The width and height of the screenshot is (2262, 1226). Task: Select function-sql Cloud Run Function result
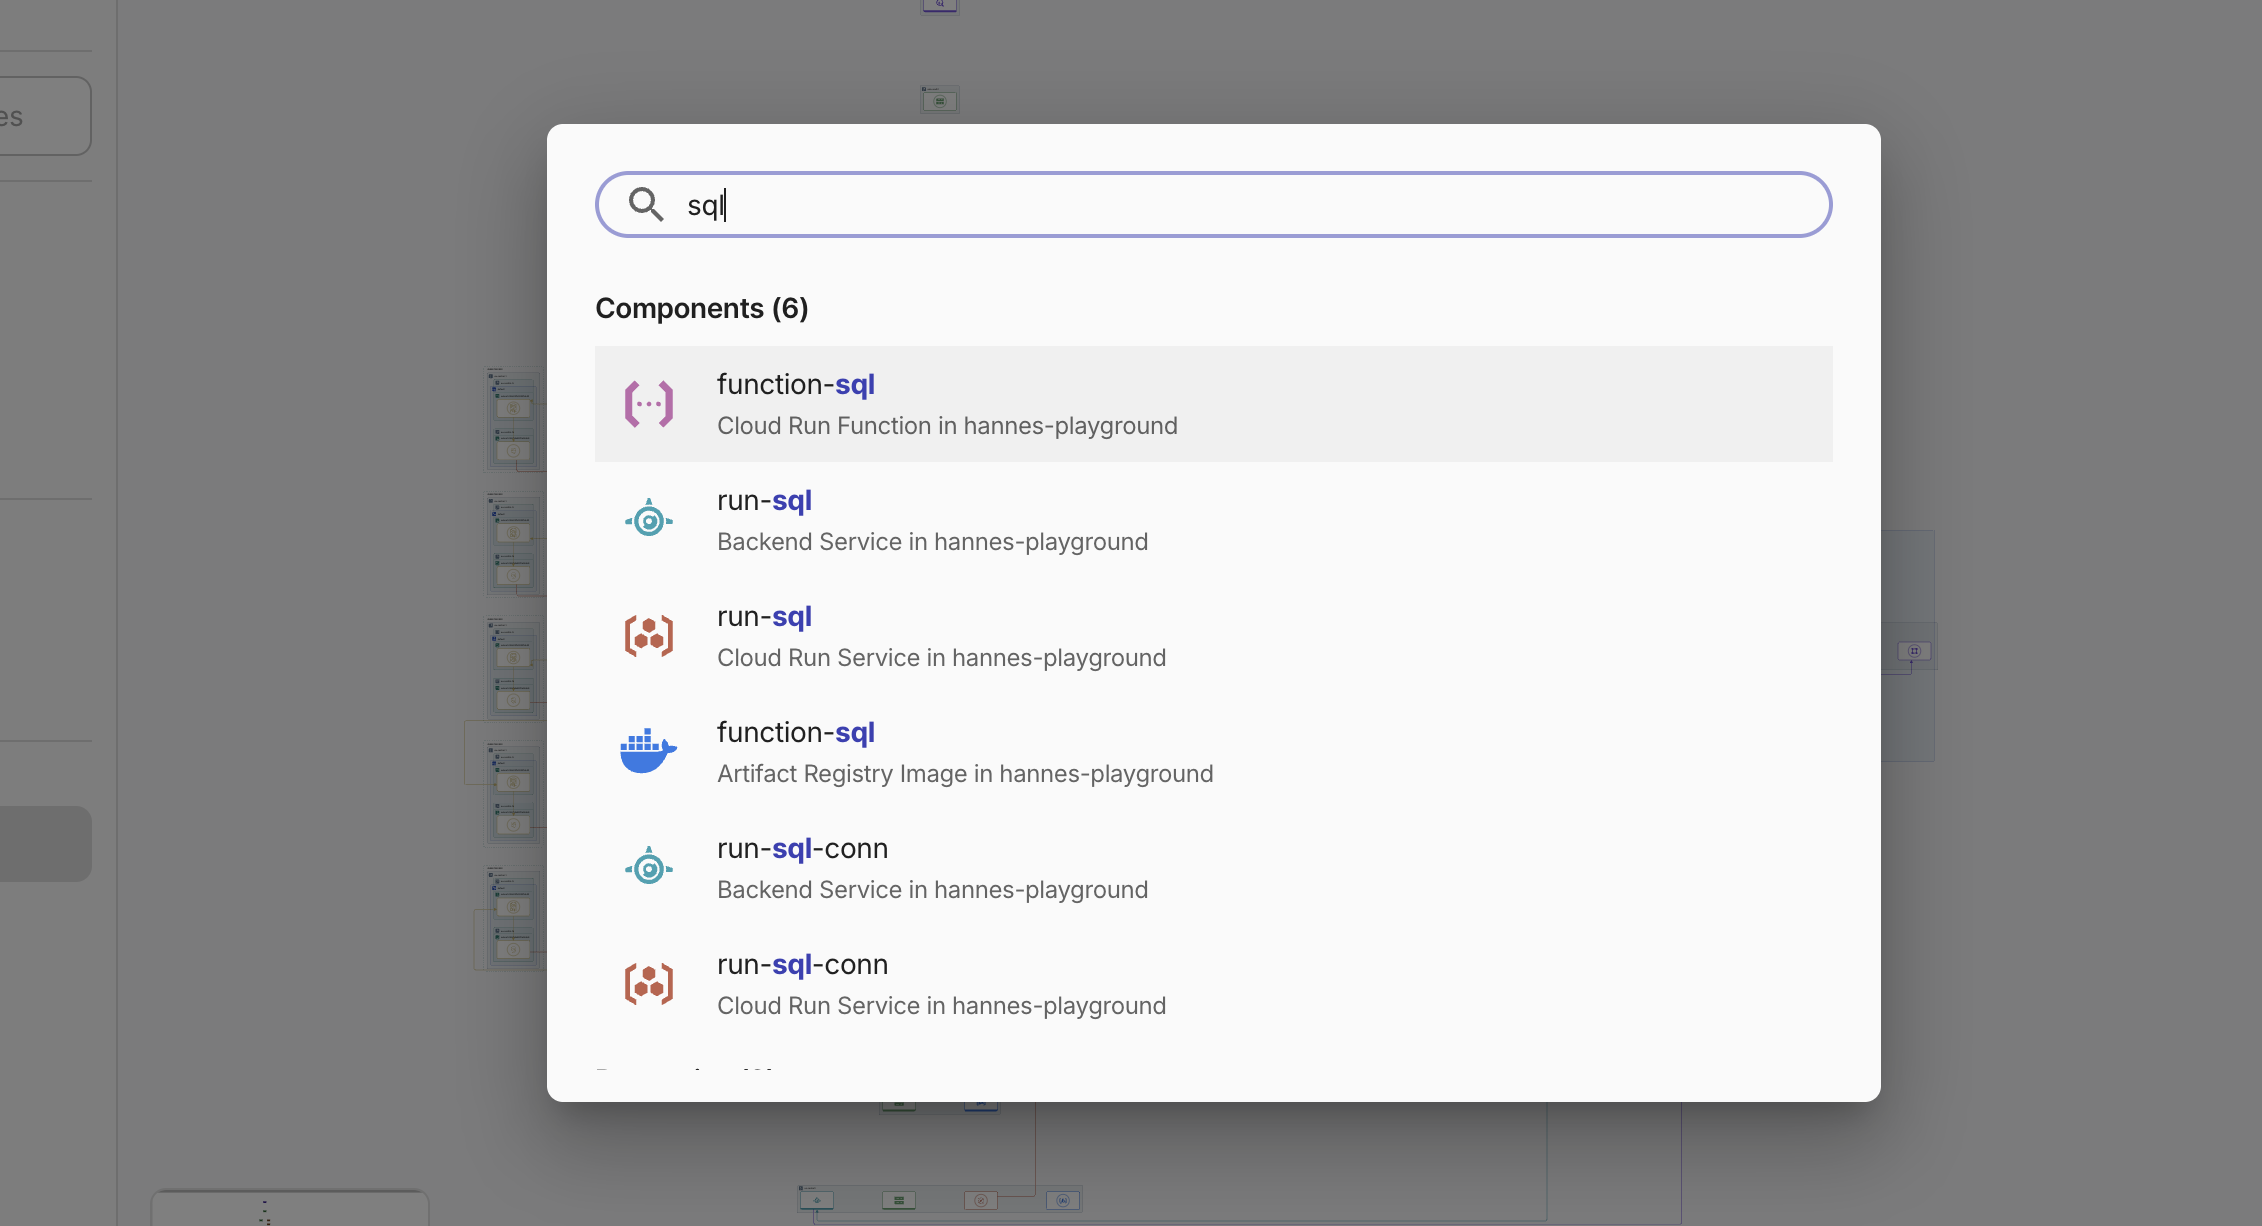click(1213, 404)
